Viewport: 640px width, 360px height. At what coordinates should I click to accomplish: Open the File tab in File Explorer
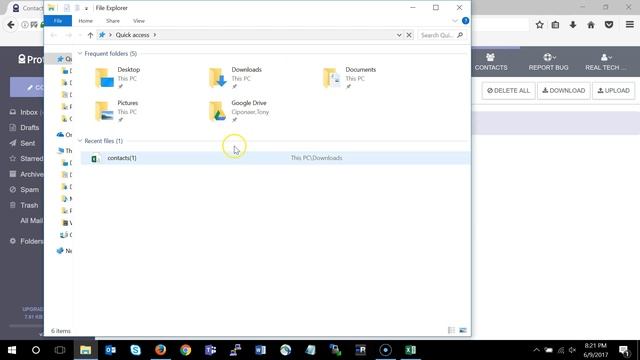click(x=58, y=21)
